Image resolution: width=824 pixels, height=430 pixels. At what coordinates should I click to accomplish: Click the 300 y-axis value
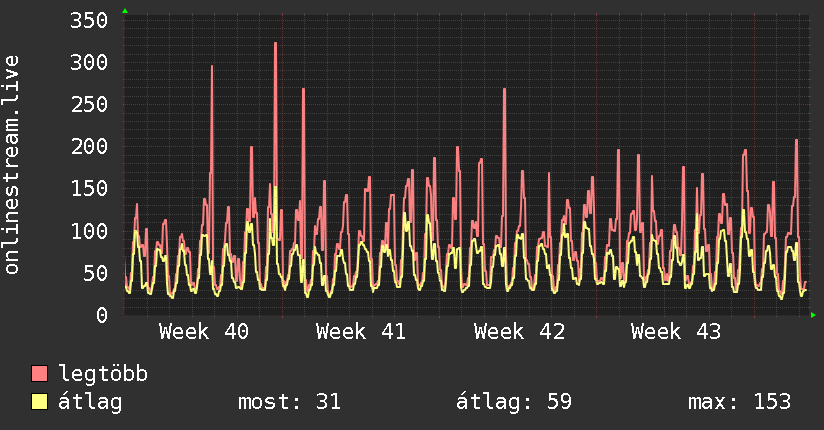pyautogui.click(x=89, y=63)
